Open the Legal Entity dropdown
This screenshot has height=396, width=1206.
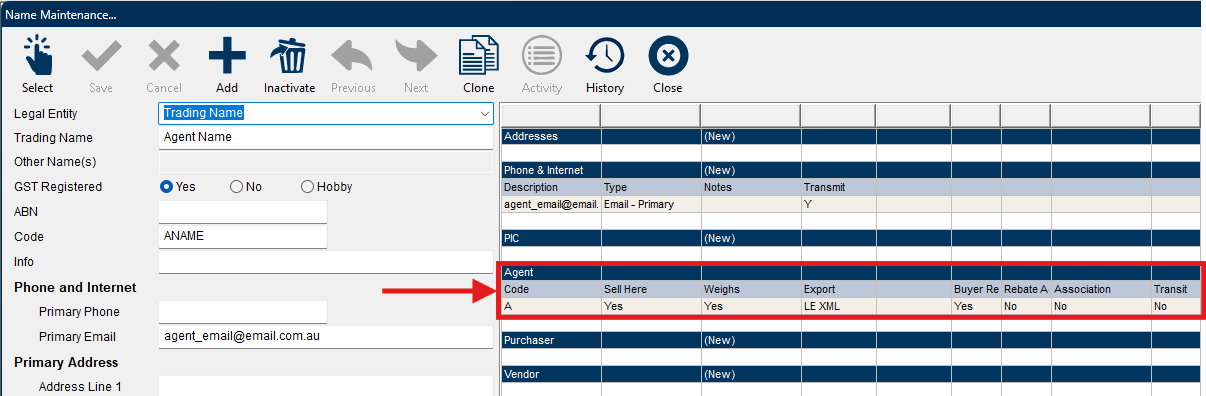[484, 113]
